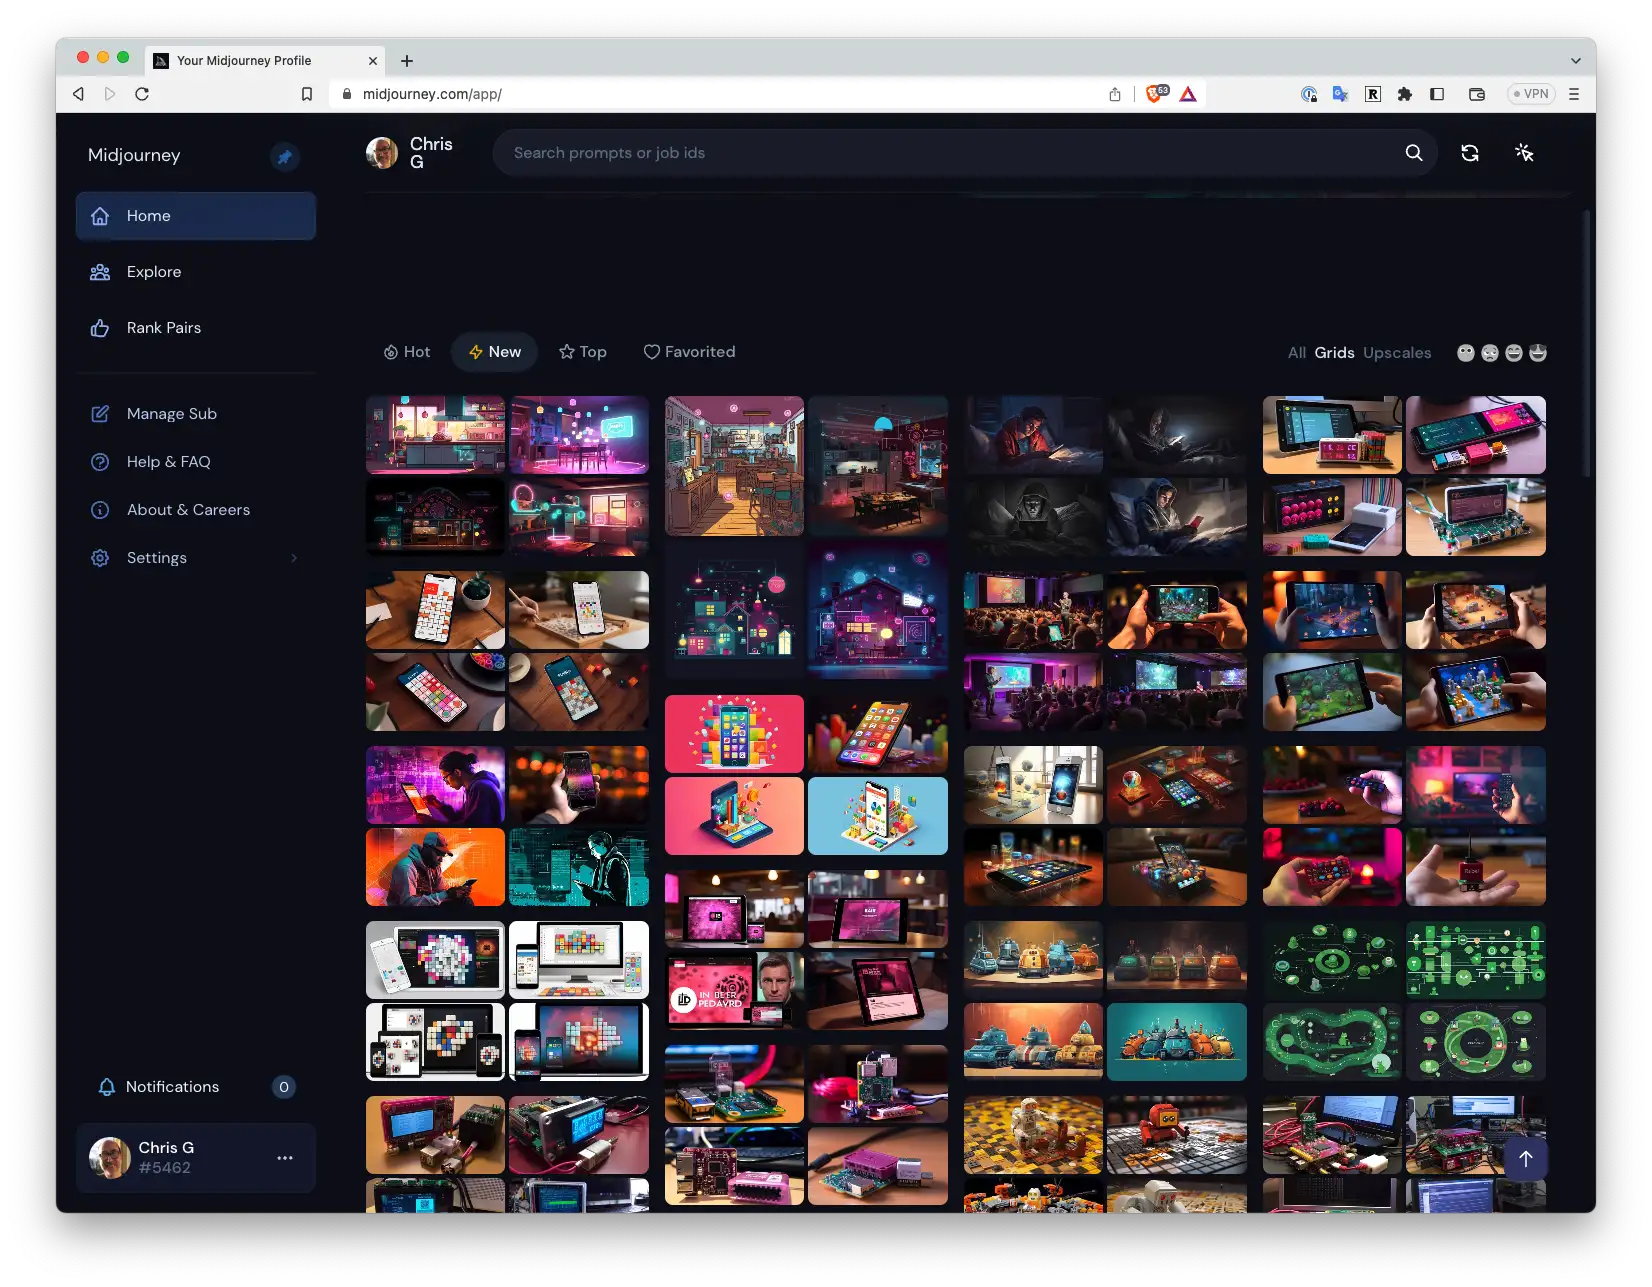1652x1287 pixels.
Task: Open the Manage Sub page
Action: pos(172,413)
